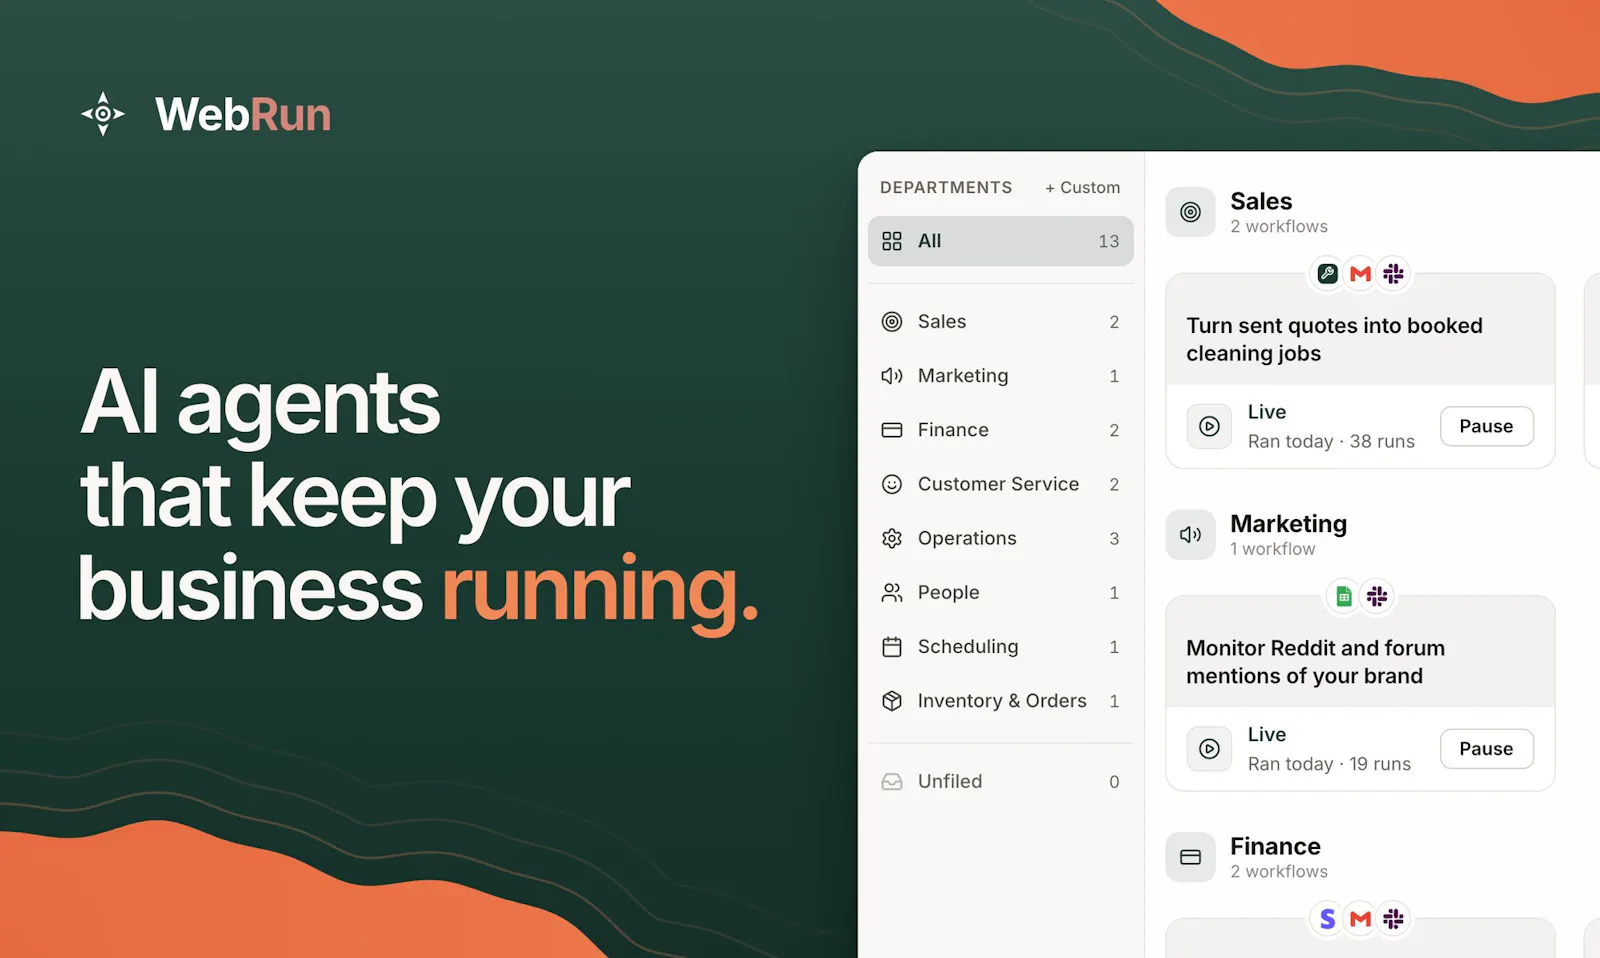Click the key app icon on quotes card

click(1327, 273)
